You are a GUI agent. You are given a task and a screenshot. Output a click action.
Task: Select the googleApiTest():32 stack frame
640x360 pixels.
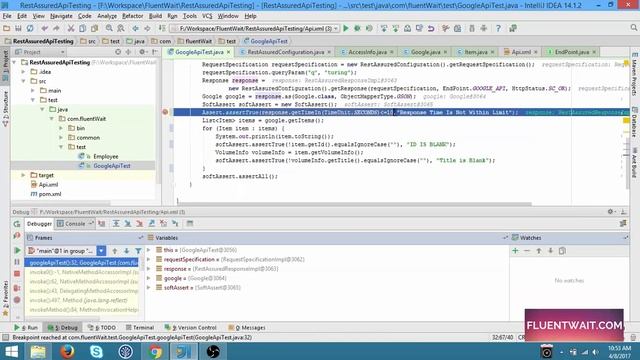(82, 262)
